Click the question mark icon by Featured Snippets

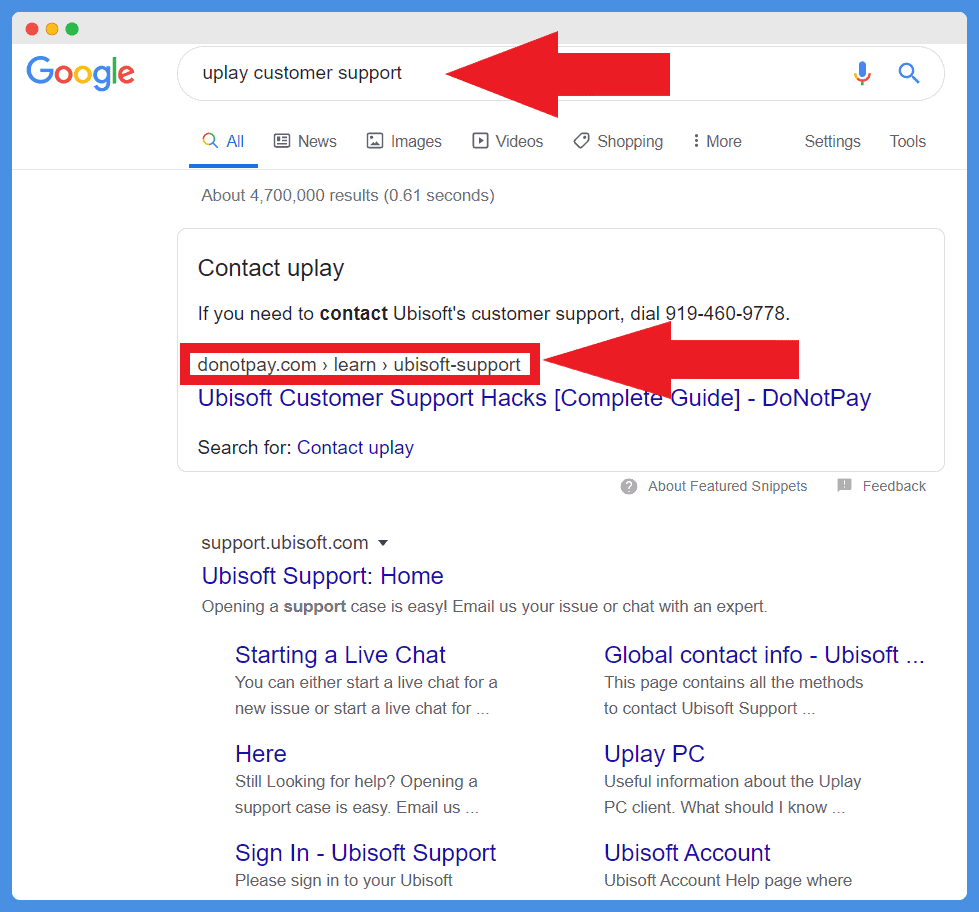click(x=629, y=486)
